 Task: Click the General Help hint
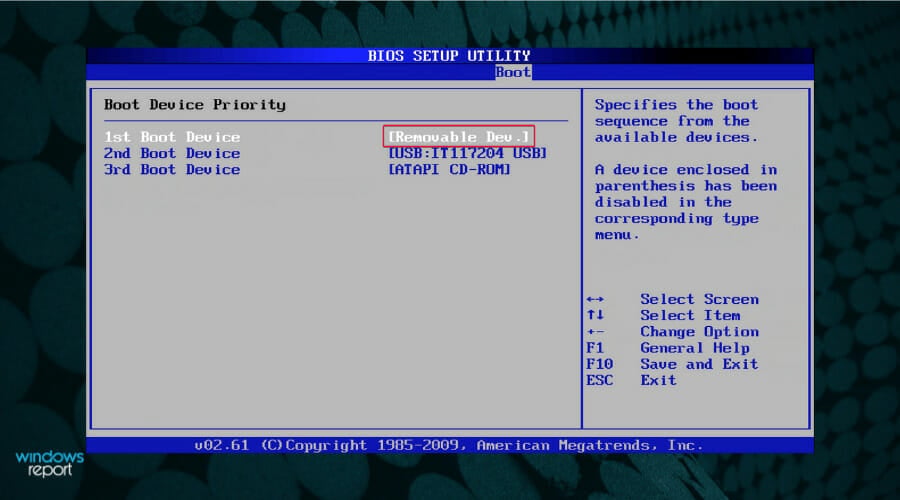695,348
